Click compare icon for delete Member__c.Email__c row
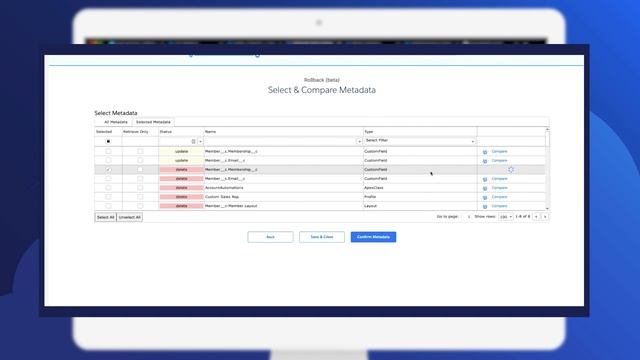640x360 pixels. click(485, 179)
